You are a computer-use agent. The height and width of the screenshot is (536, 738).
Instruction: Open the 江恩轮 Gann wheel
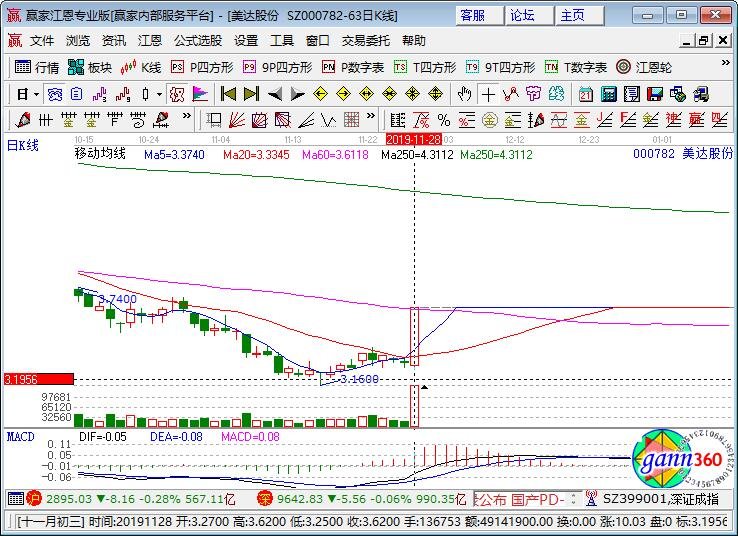(644, 67)
